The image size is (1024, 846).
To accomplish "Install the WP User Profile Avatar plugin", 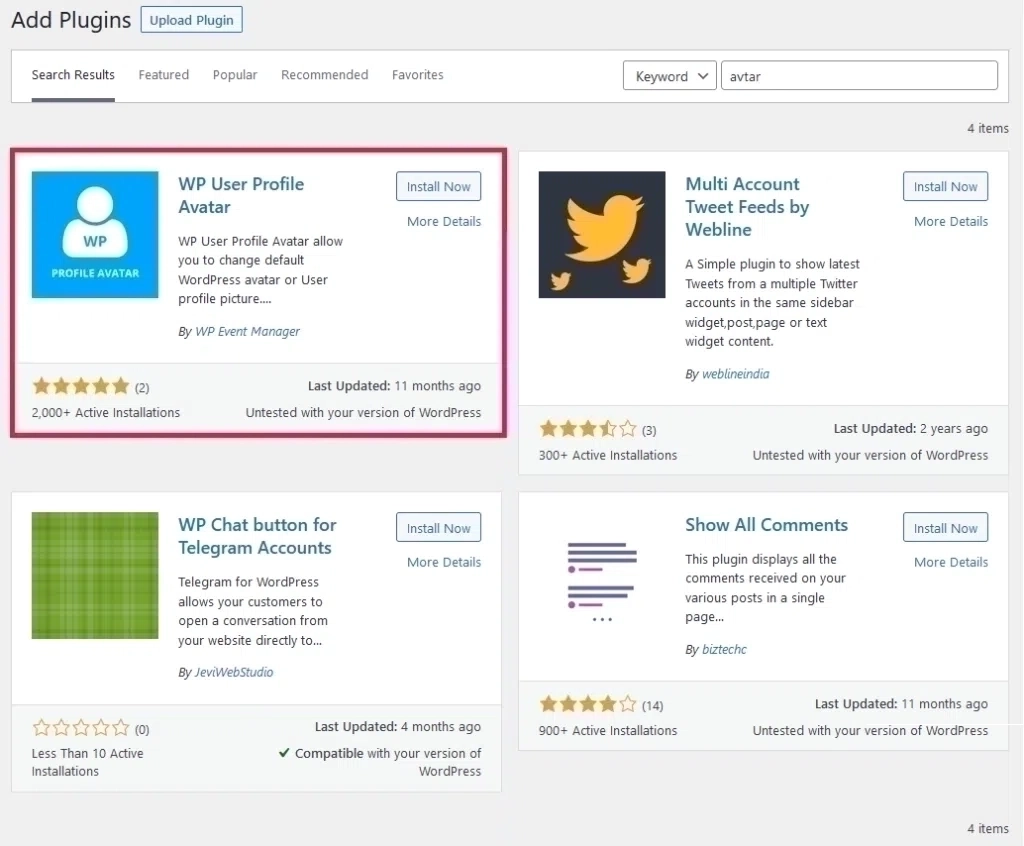I will click(x=438, y=186).
